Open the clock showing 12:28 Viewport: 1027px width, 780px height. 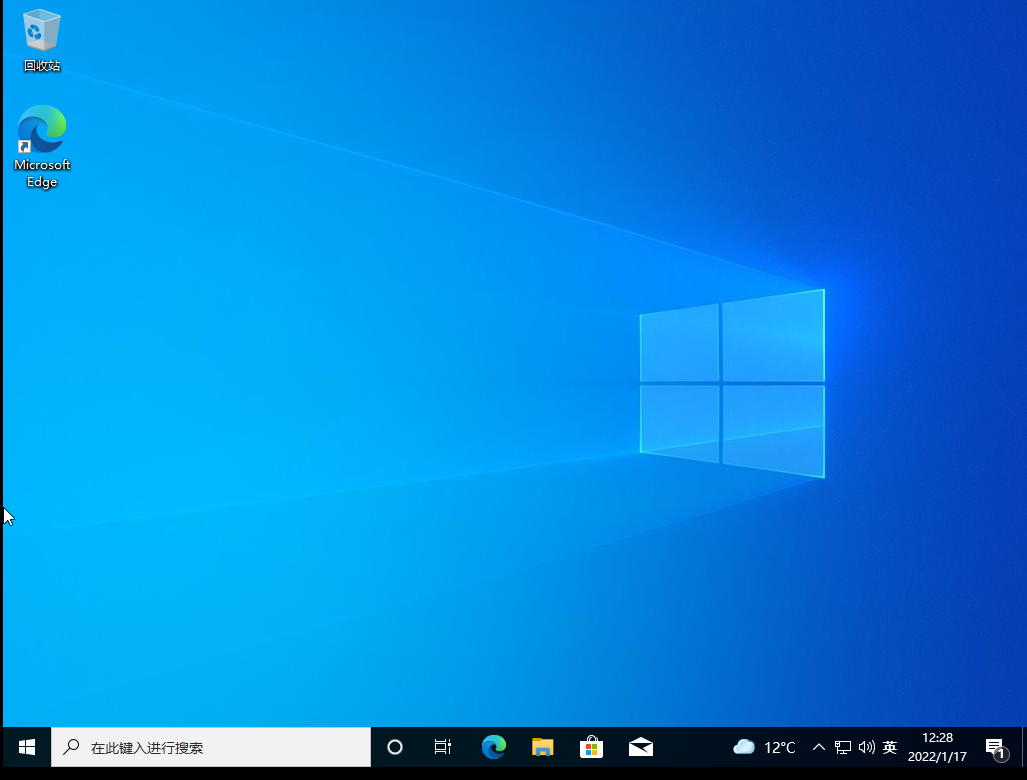pos(937,747)
